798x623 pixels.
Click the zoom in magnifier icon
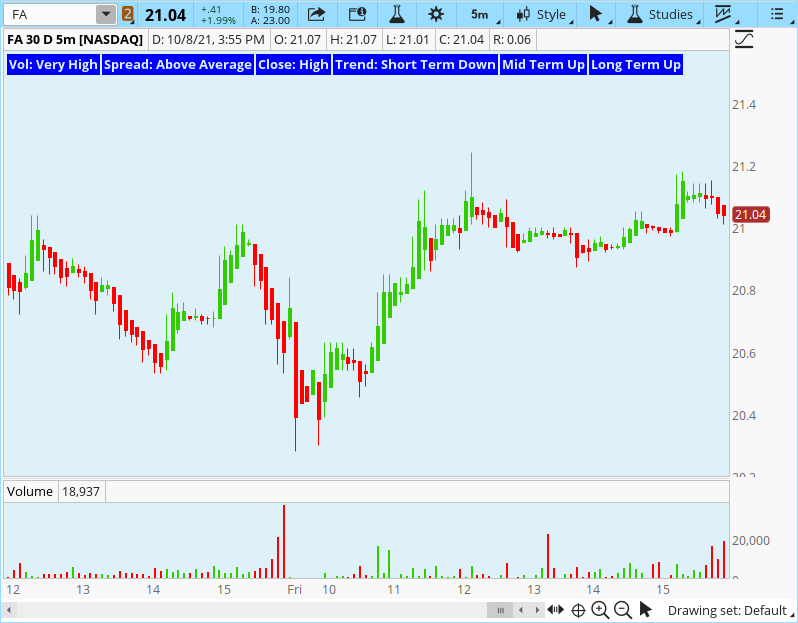coord(600,610)
